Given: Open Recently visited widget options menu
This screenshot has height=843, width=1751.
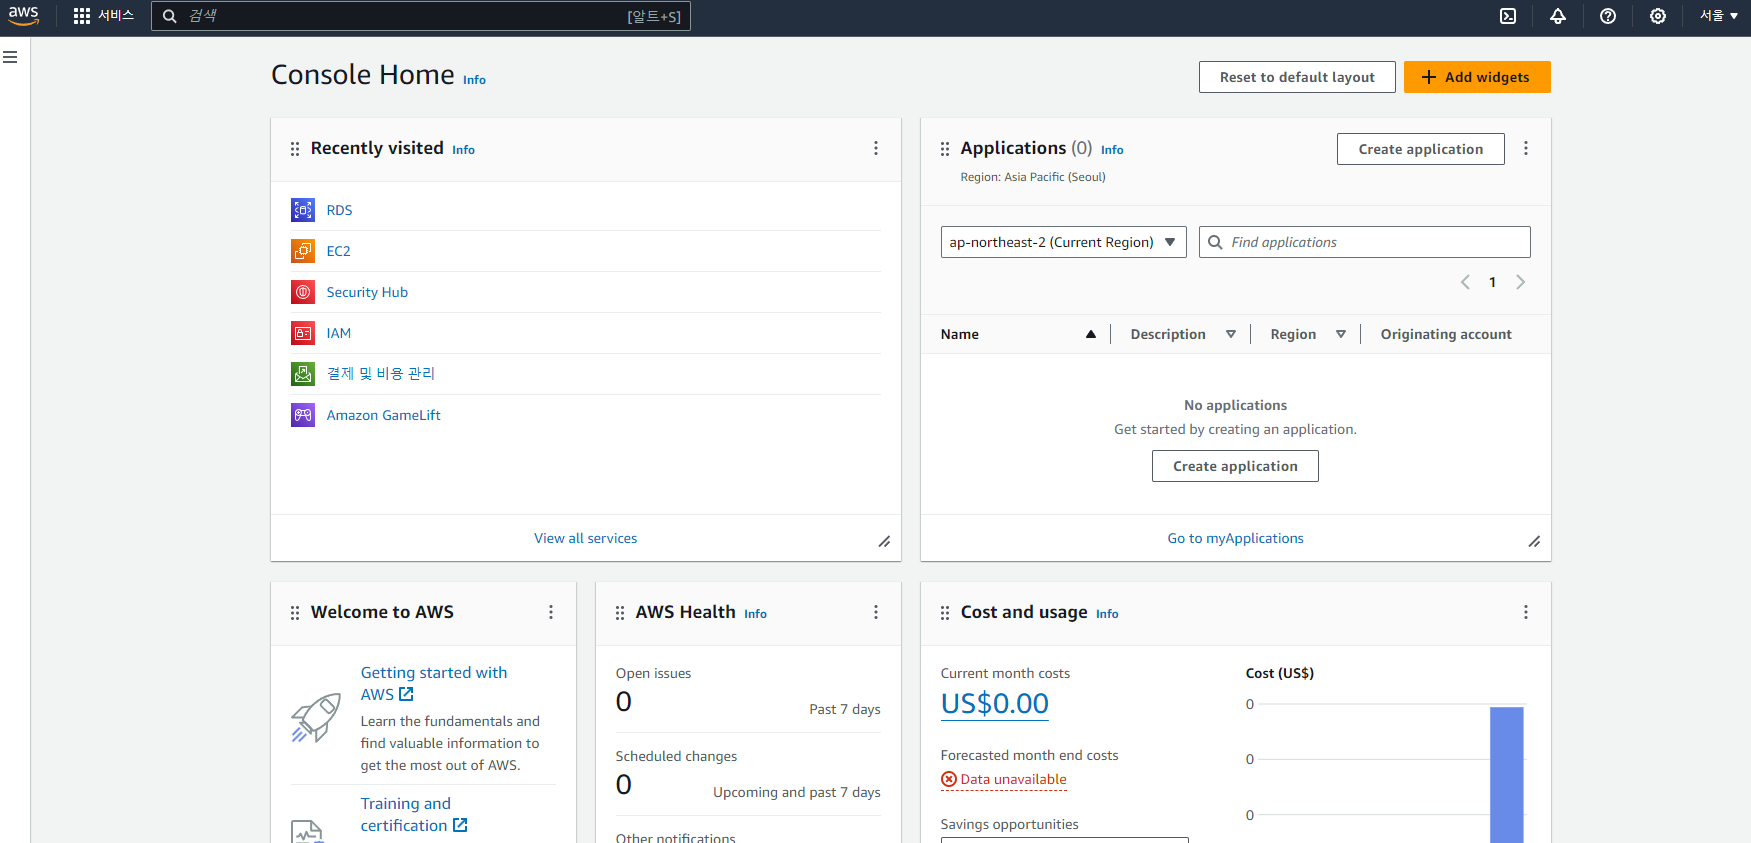Looking at the screenshot, I should [x=876, y=148].
